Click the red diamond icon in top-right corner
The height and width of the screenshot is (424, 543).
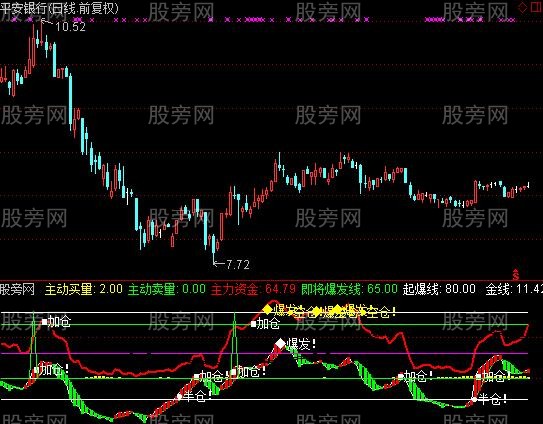pyautogui.click(x=522, y=8)
